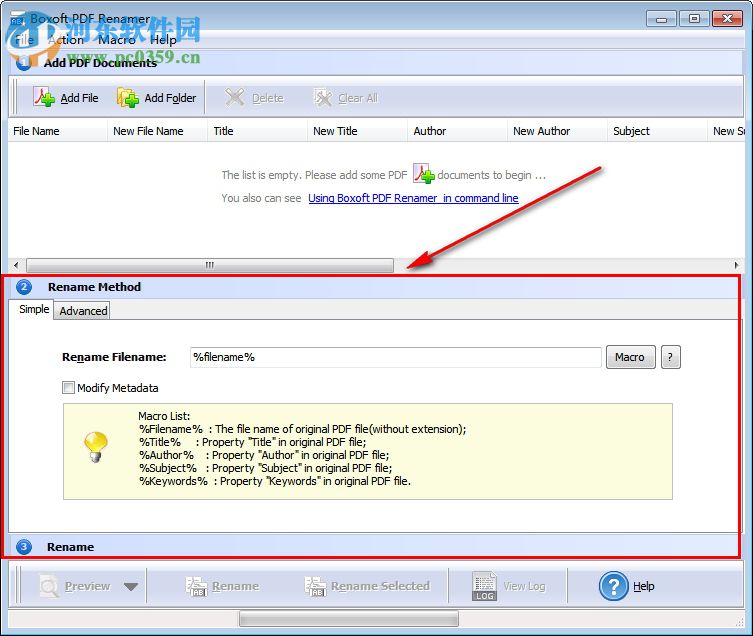Click the New Title column header
753x636 pixels.
pyautogui.click(x=357, y=131)
